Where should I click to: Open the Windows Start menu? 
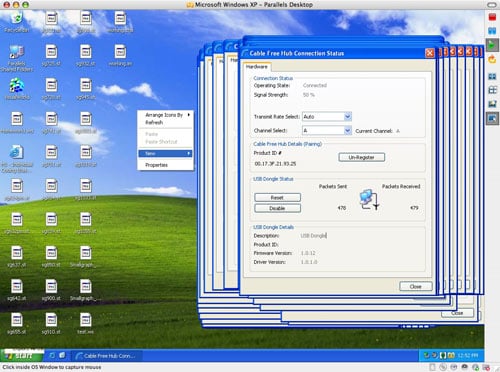[x=22, y=356]
